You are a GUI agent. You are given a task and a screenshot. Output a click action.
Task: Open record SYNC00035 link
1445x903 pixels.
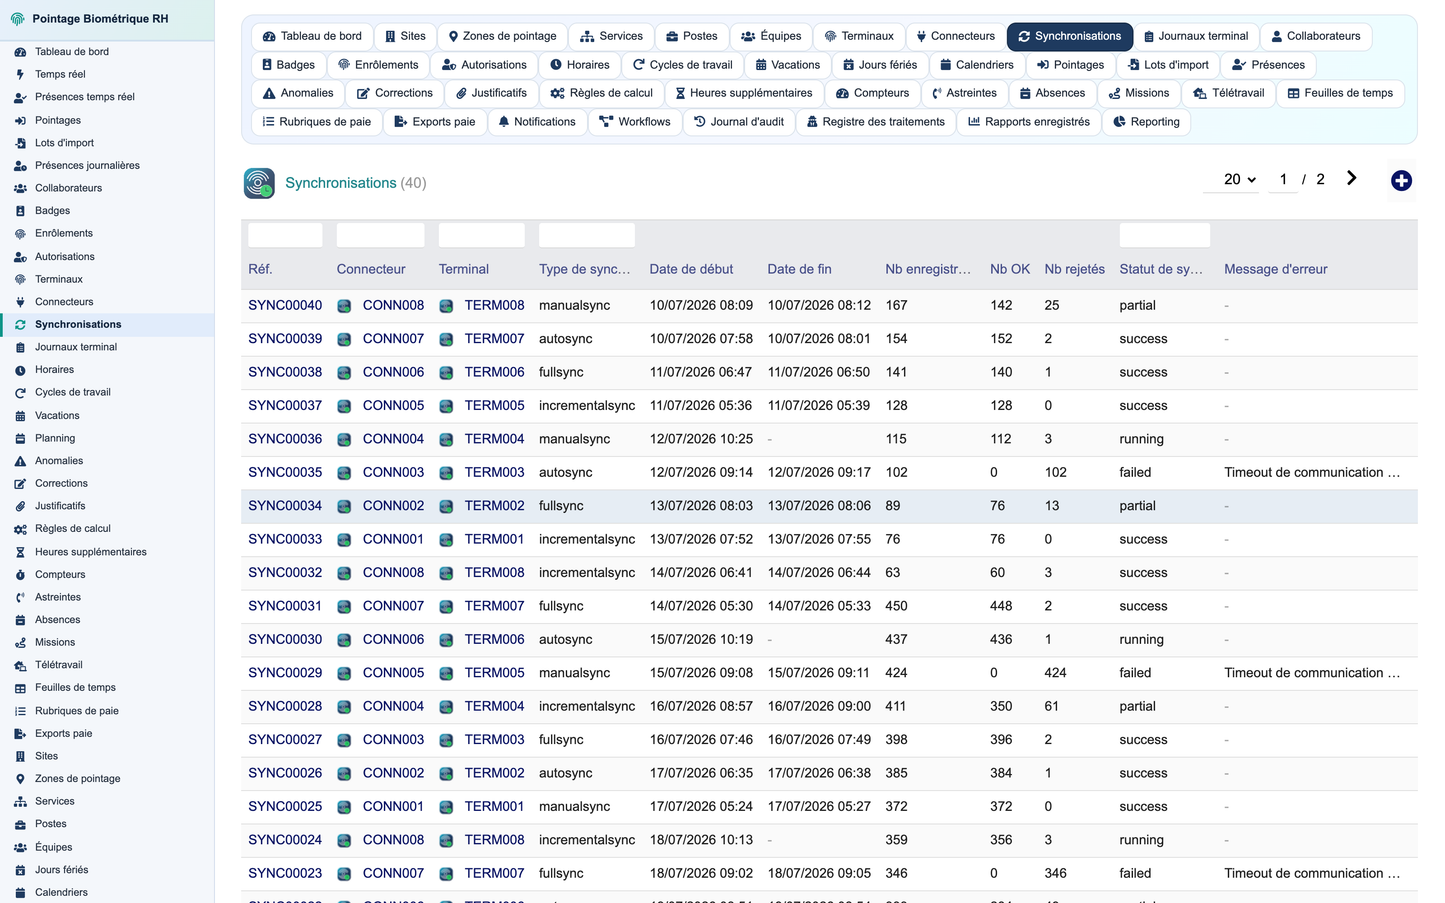pos(285,472)
